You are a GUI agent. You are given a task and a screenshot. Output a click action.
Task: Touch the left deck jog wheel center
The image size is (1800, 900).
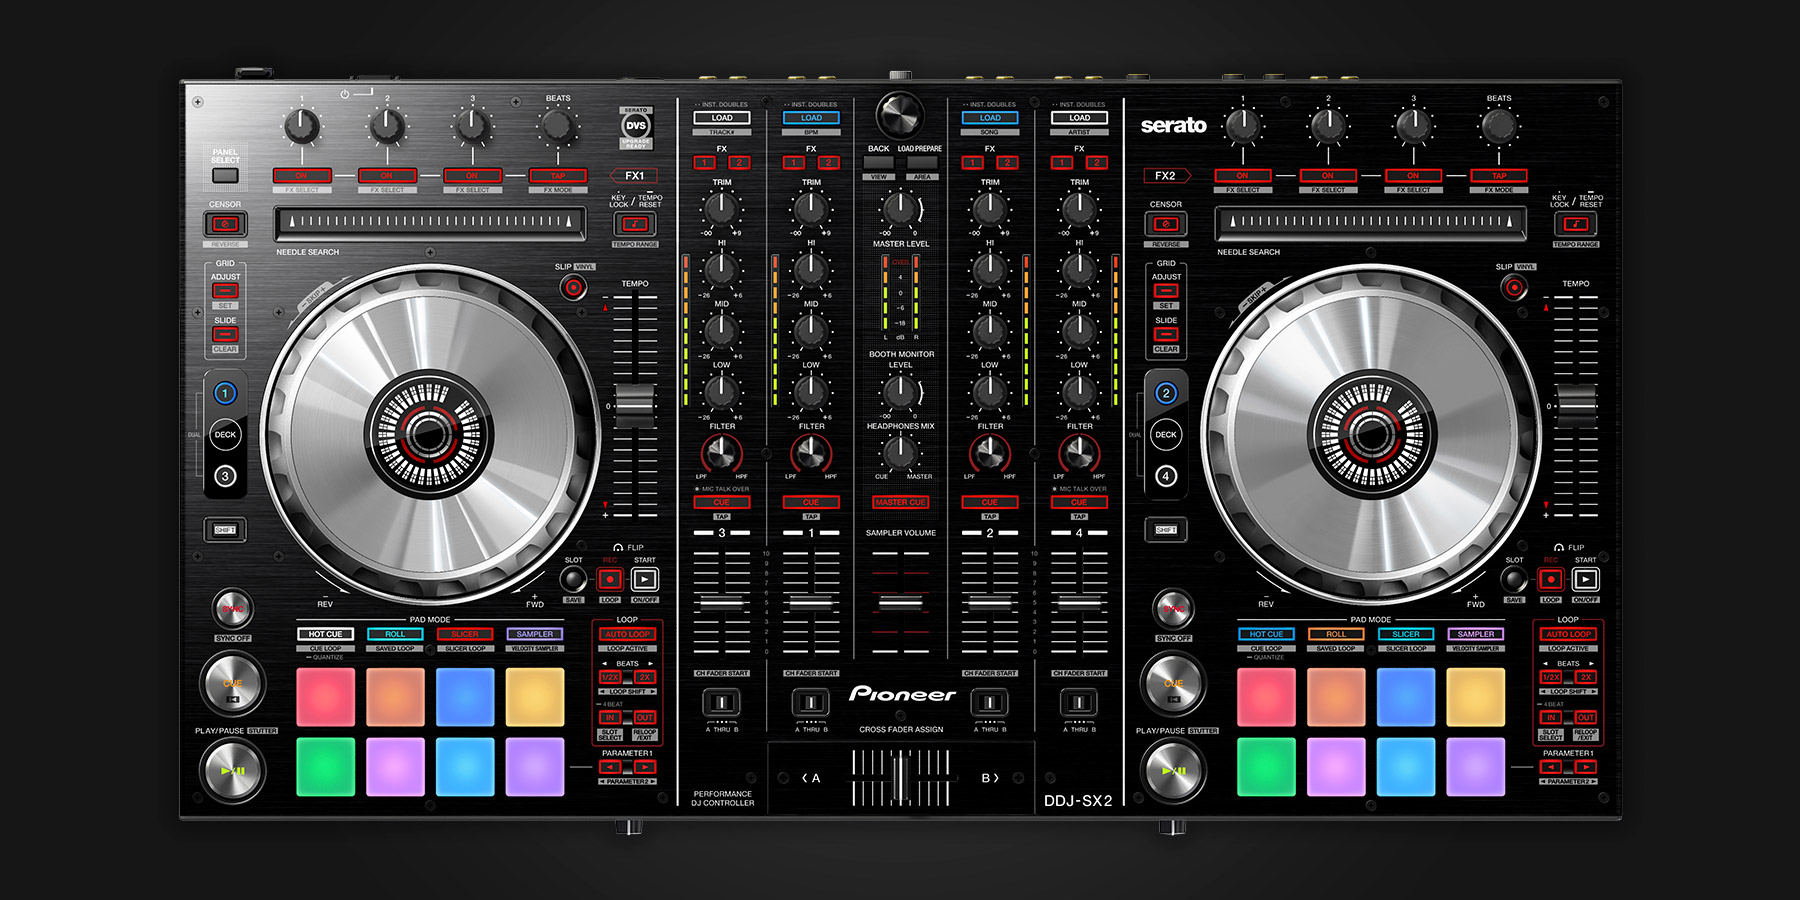pyautogui.click(x=428, y=432)
